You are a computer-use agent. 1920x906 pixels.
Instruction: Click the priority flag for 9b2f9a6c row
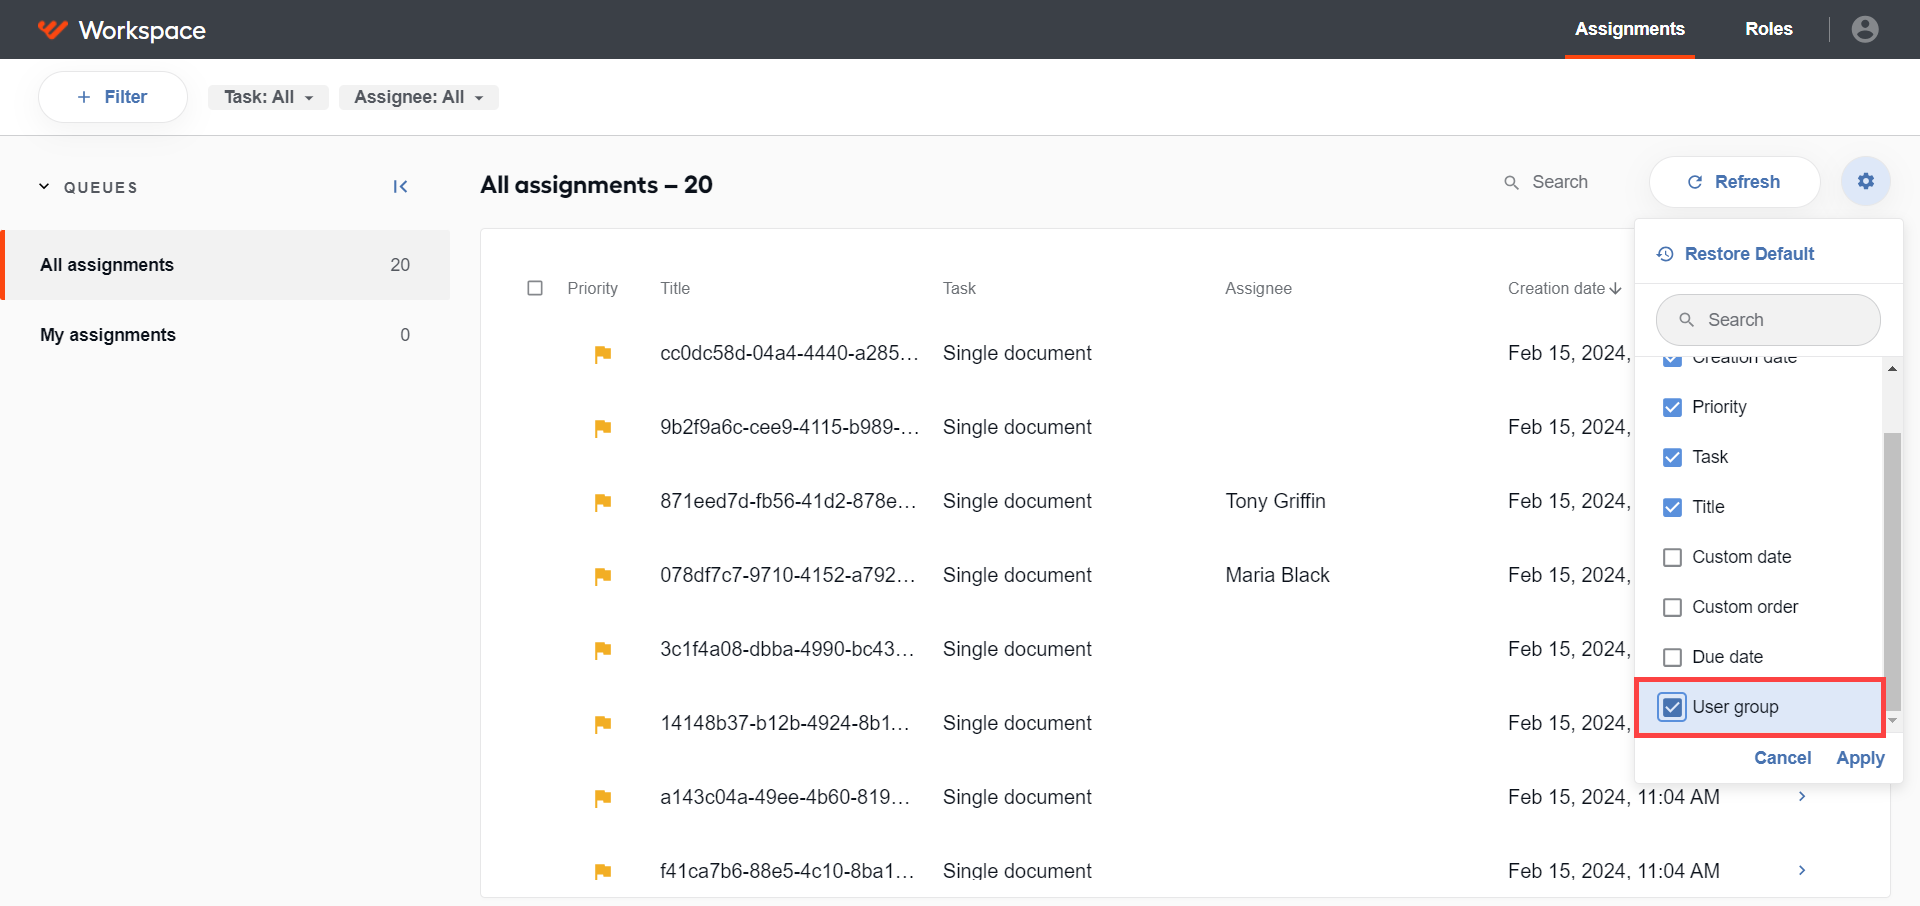tap(602, 427)
